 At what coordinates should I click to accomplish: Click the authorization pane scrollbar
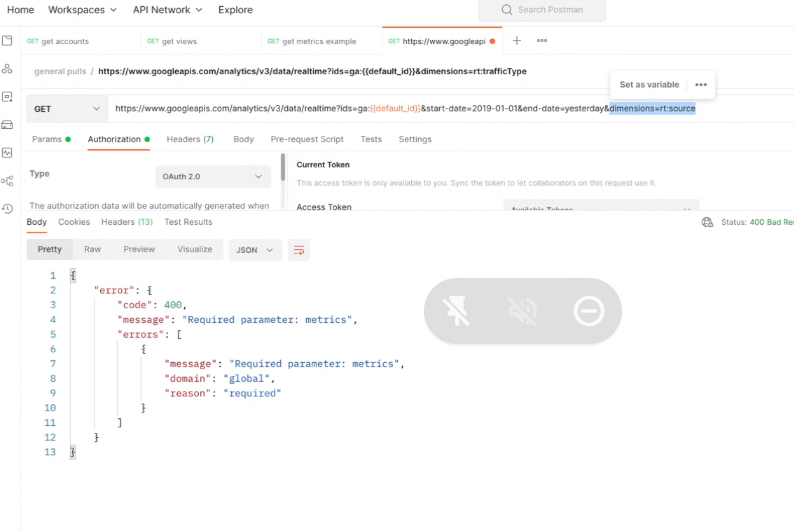pos(283,168)
